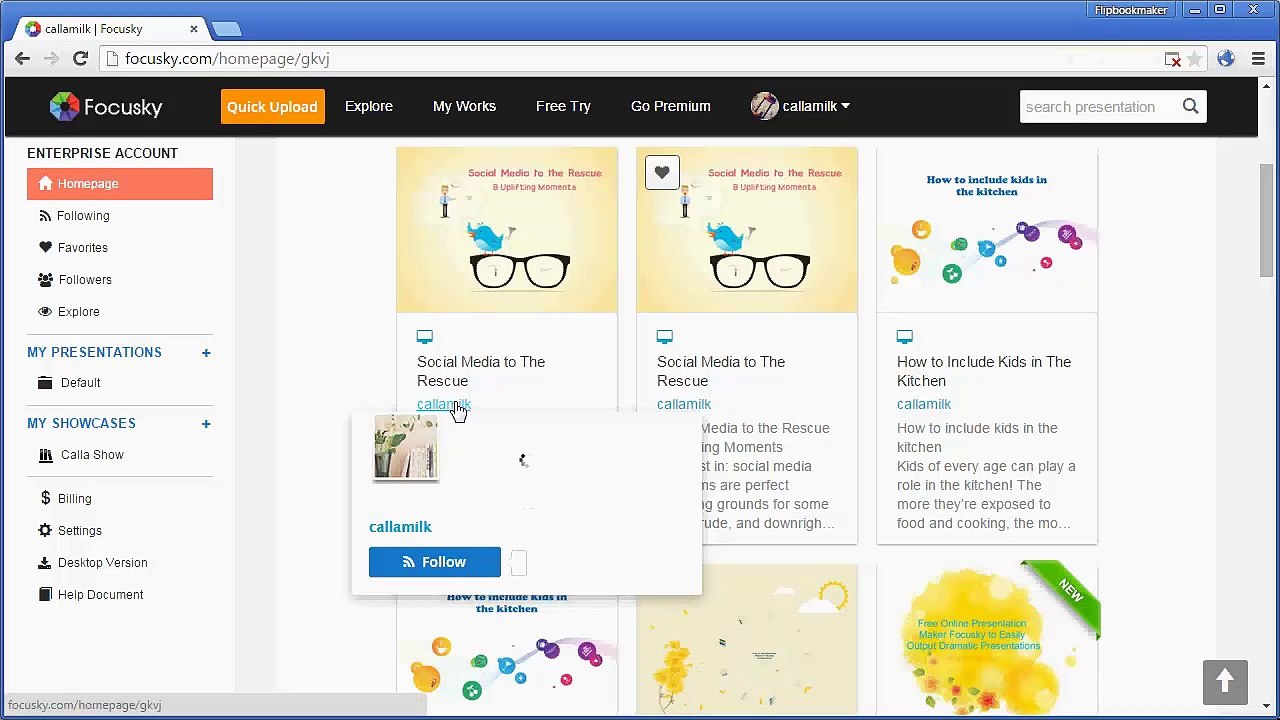Open the yellow flowers presentation thumbnail
The image size is (1280, 720).
747,640
